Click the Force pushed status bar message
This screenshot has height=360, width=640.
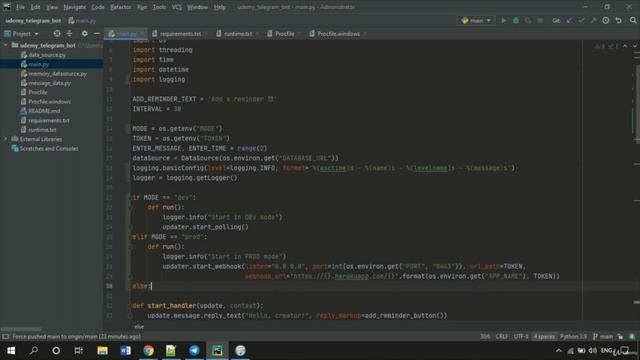point(76,337)
